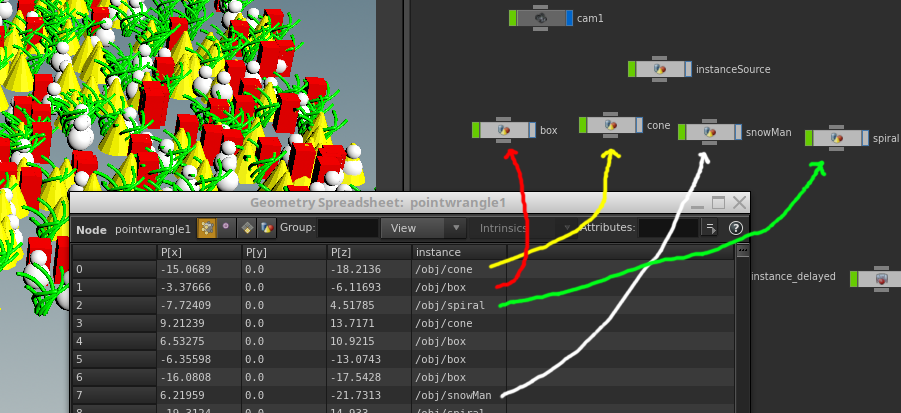Sort by the P[y] column header
Image resolution: width=901 pixels, height=413 pixels.
(284, 252)
